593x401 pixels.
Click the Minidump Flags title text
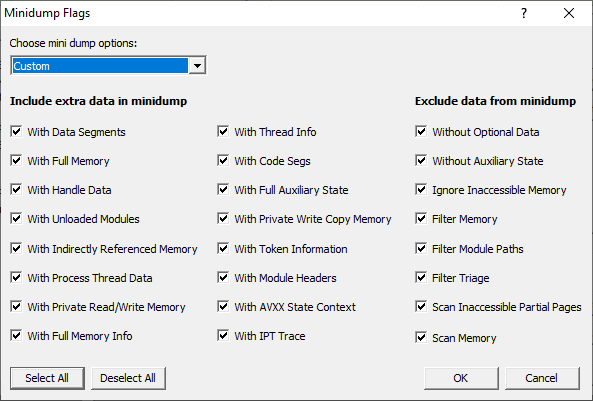(47, 13)
